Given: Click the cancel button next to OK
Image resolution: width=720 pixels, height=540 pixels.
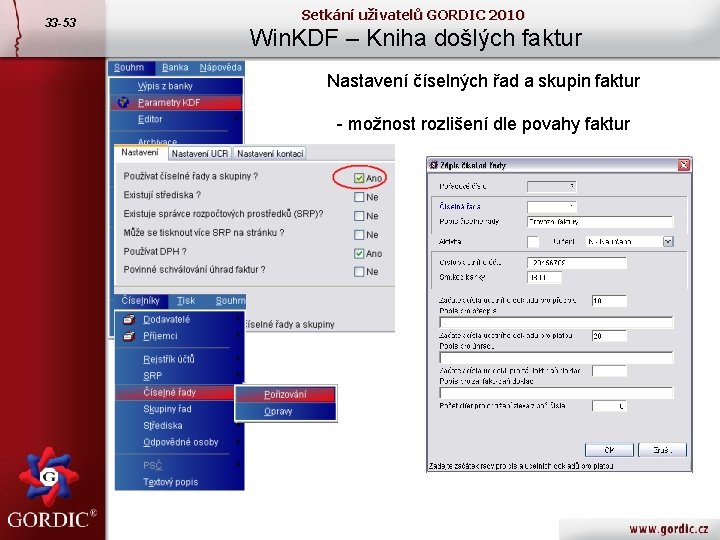Looking at the screenshot, I should (662, 450).
